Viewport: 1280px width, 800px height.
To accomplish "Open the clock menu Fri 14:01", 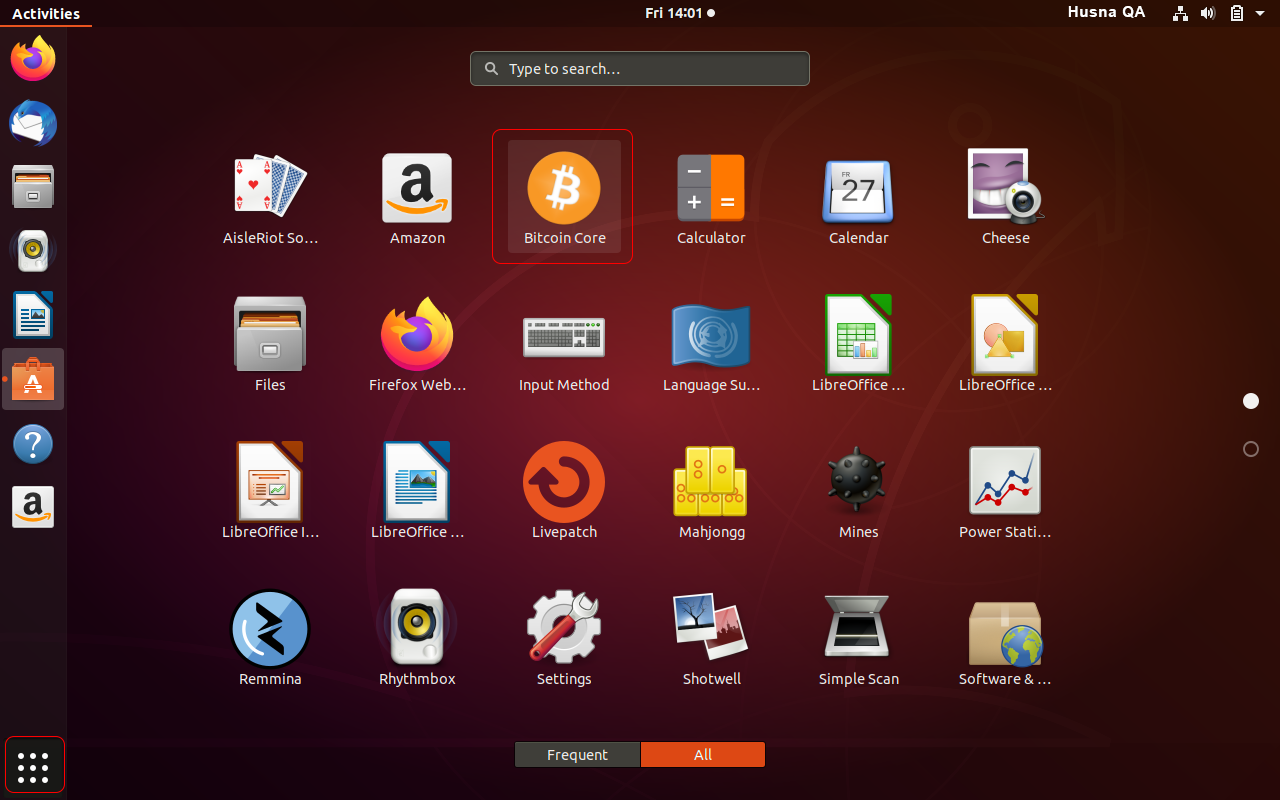I will (680, 13).
